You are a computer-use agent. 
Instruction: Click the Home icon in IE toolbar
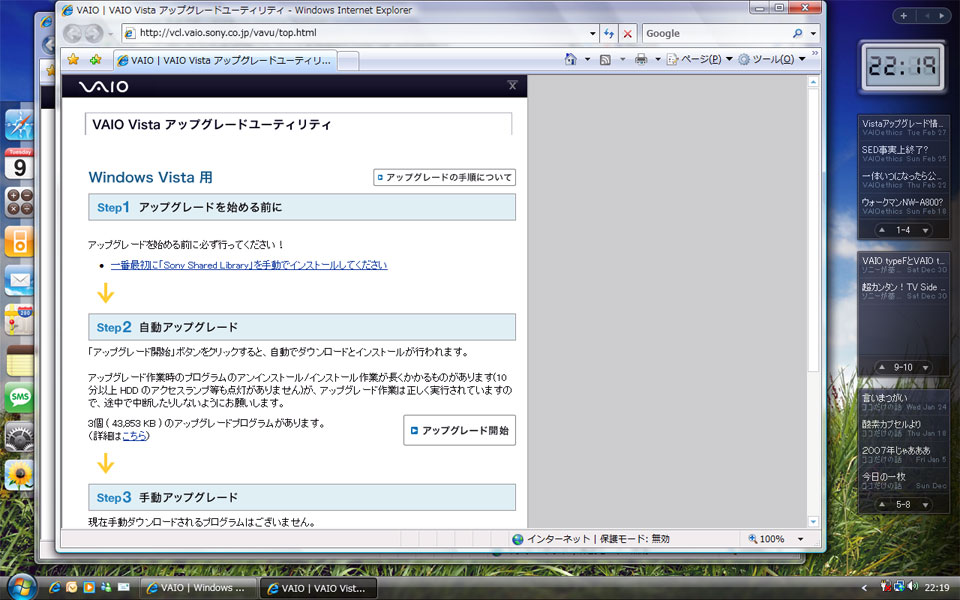(x=571, y=59)
